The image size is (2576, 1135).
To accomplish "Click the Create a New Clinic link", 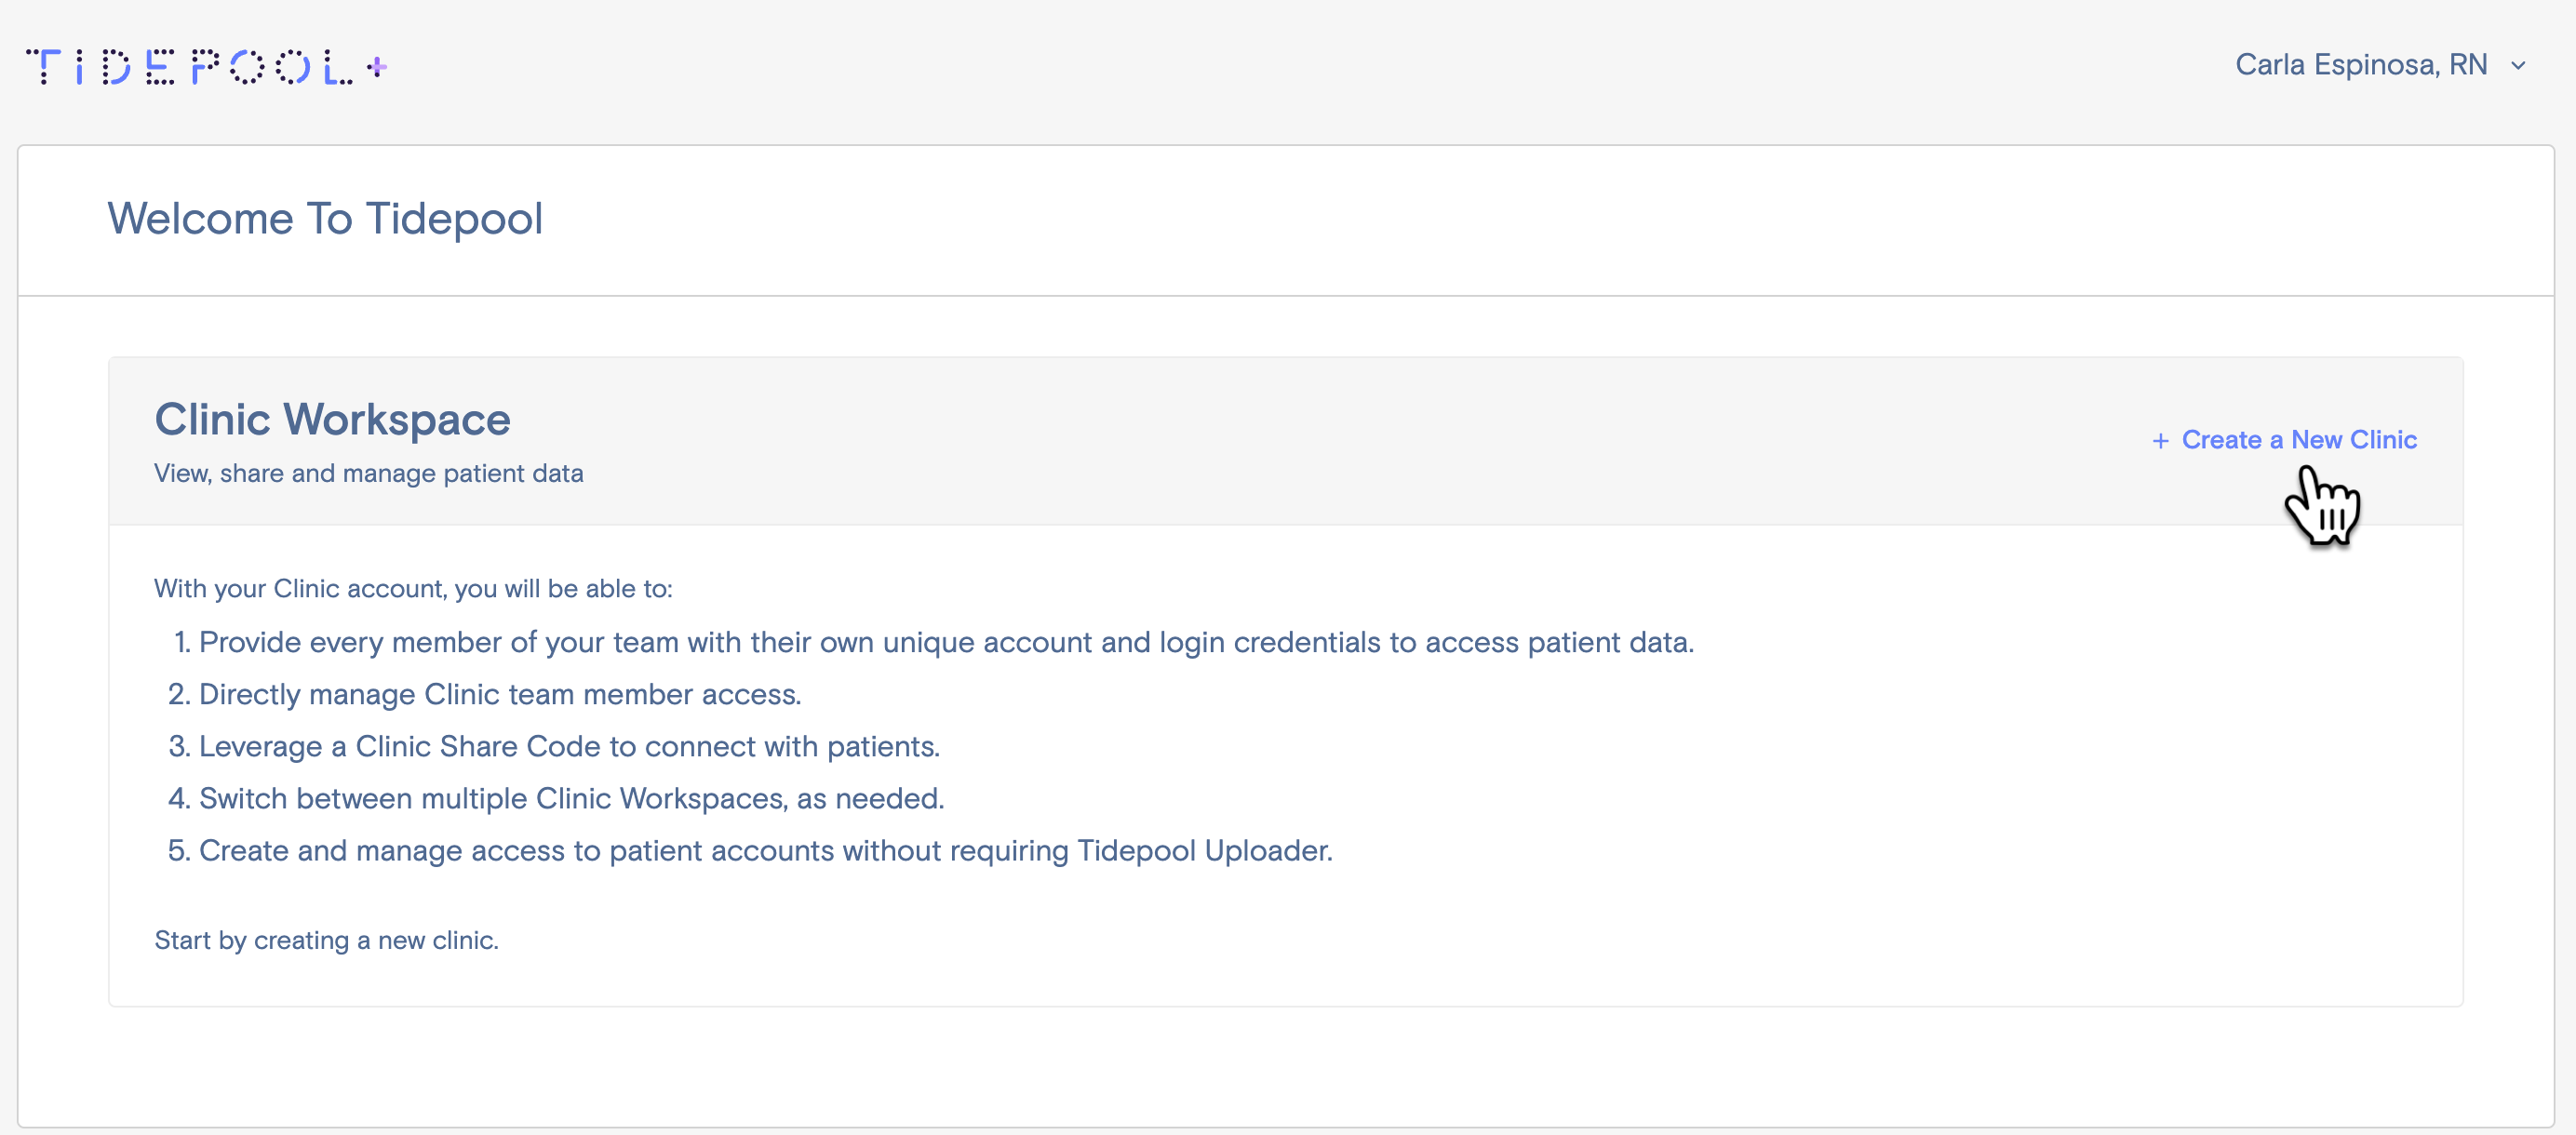I will point(2284,440).
